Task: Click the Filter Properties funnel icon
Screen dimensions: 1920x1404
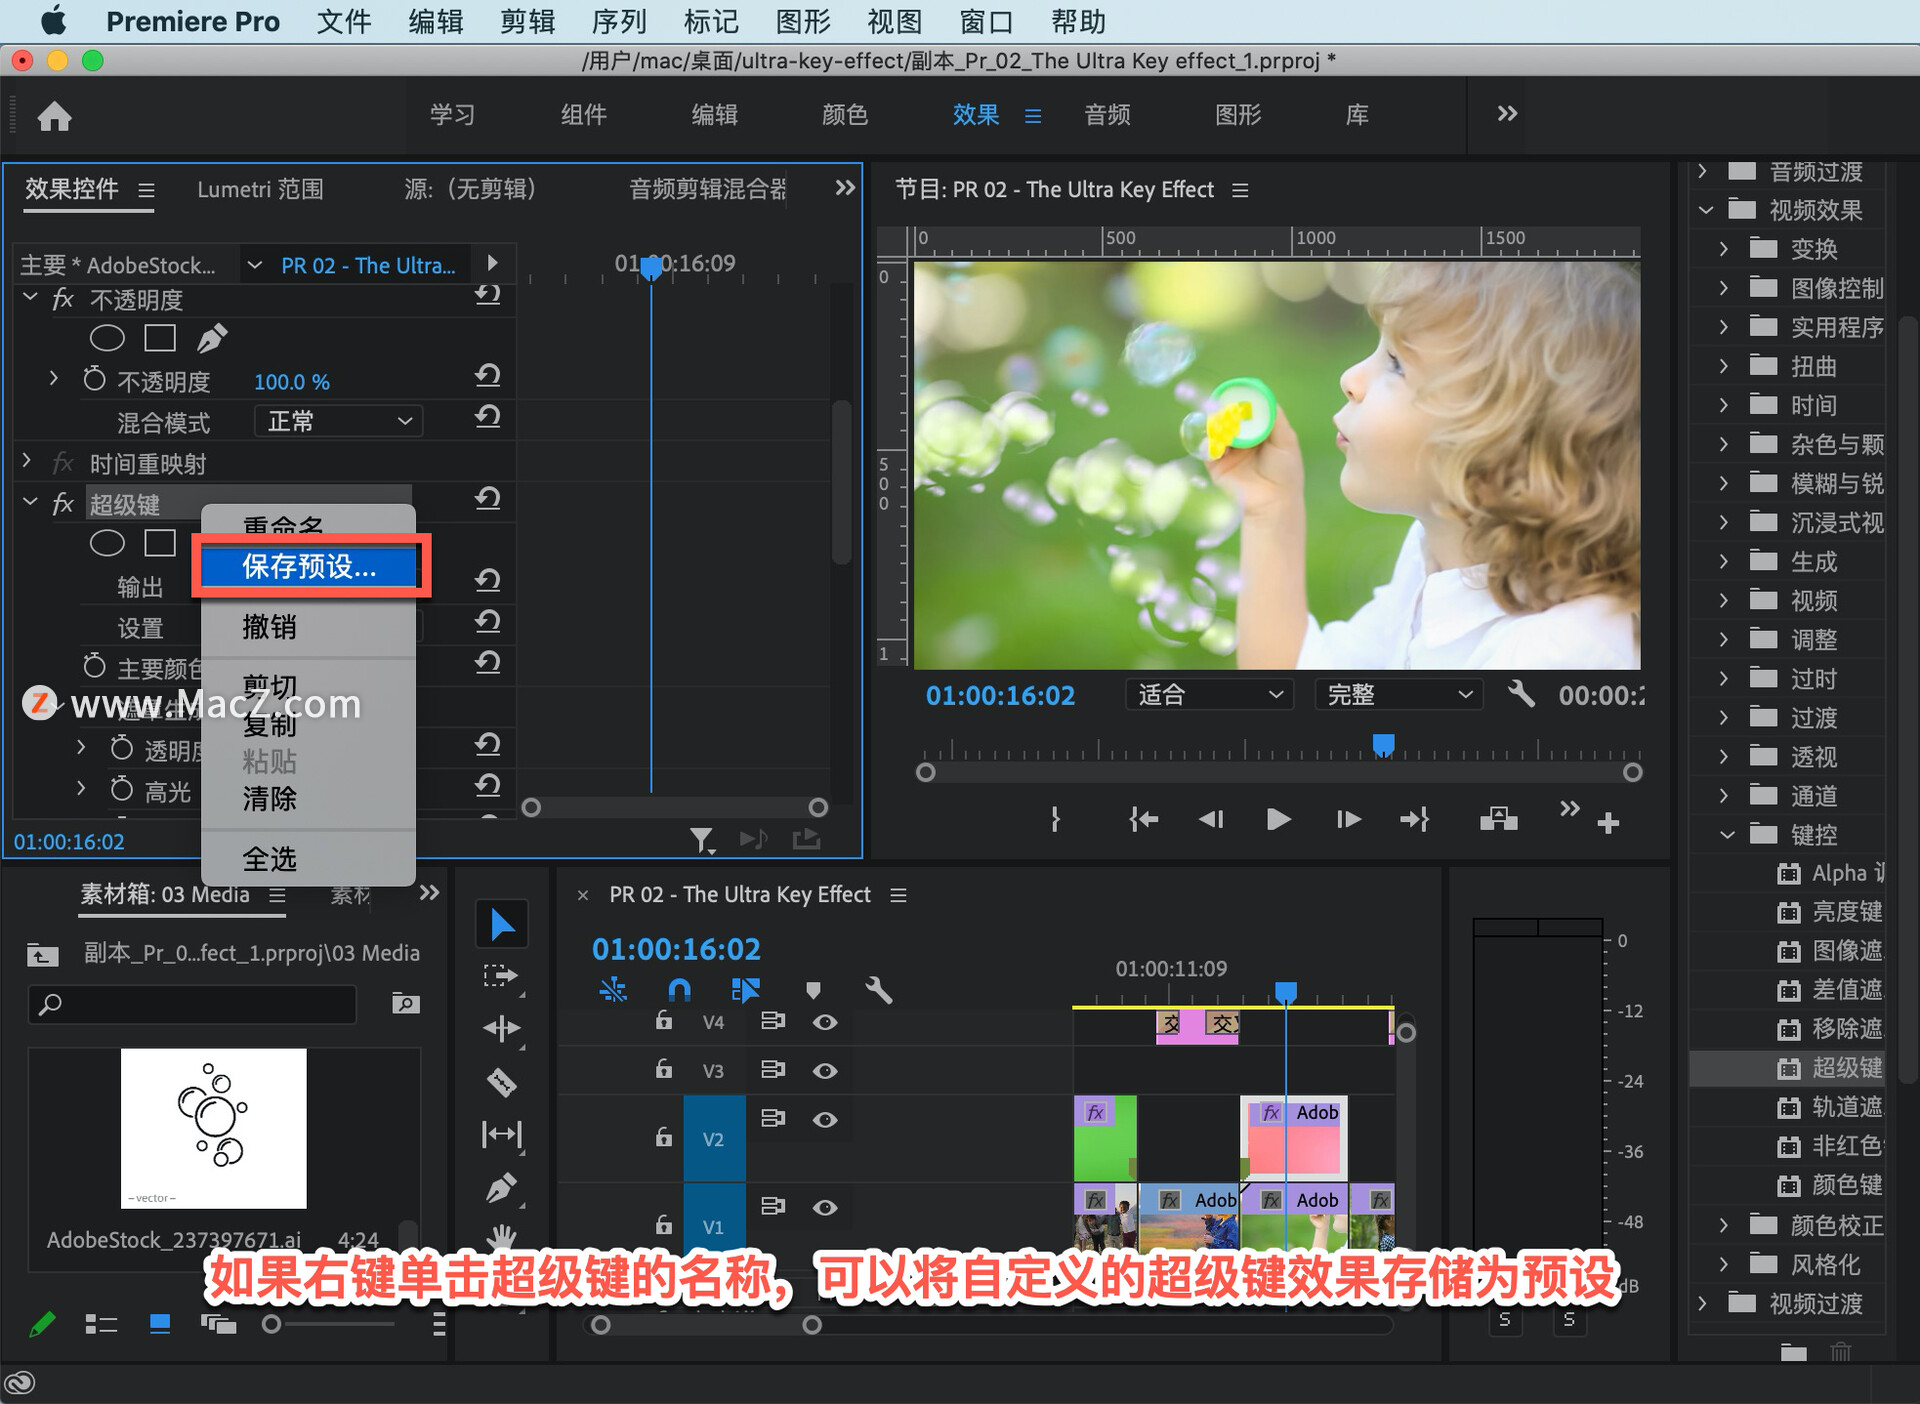Action: pos(702,840)
